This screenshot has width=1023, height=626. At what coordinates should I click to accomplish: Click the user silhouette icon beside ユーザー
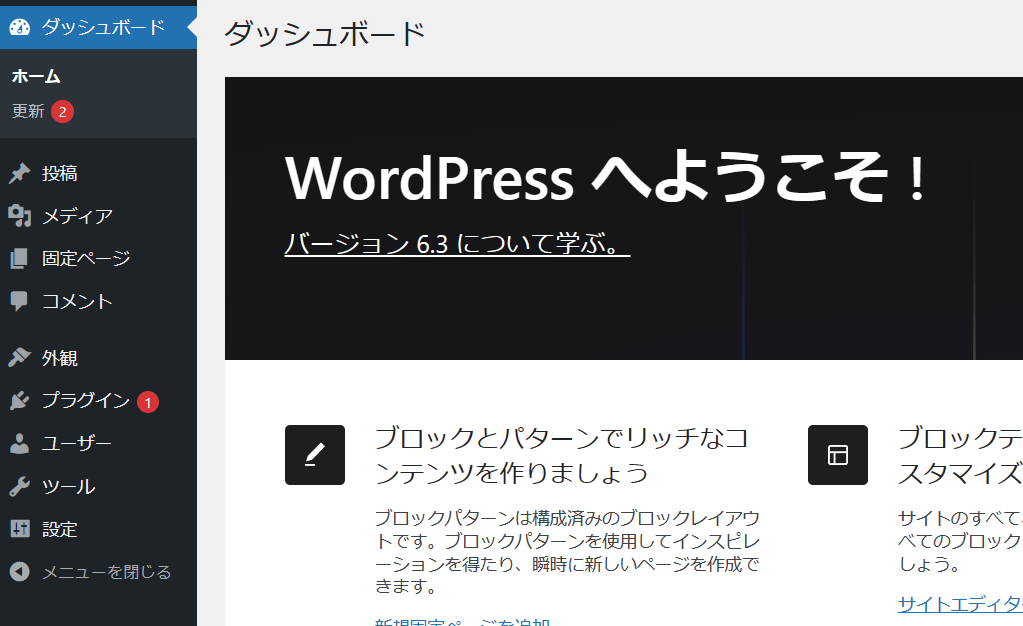pyautogui.click(x=20, y=443)
